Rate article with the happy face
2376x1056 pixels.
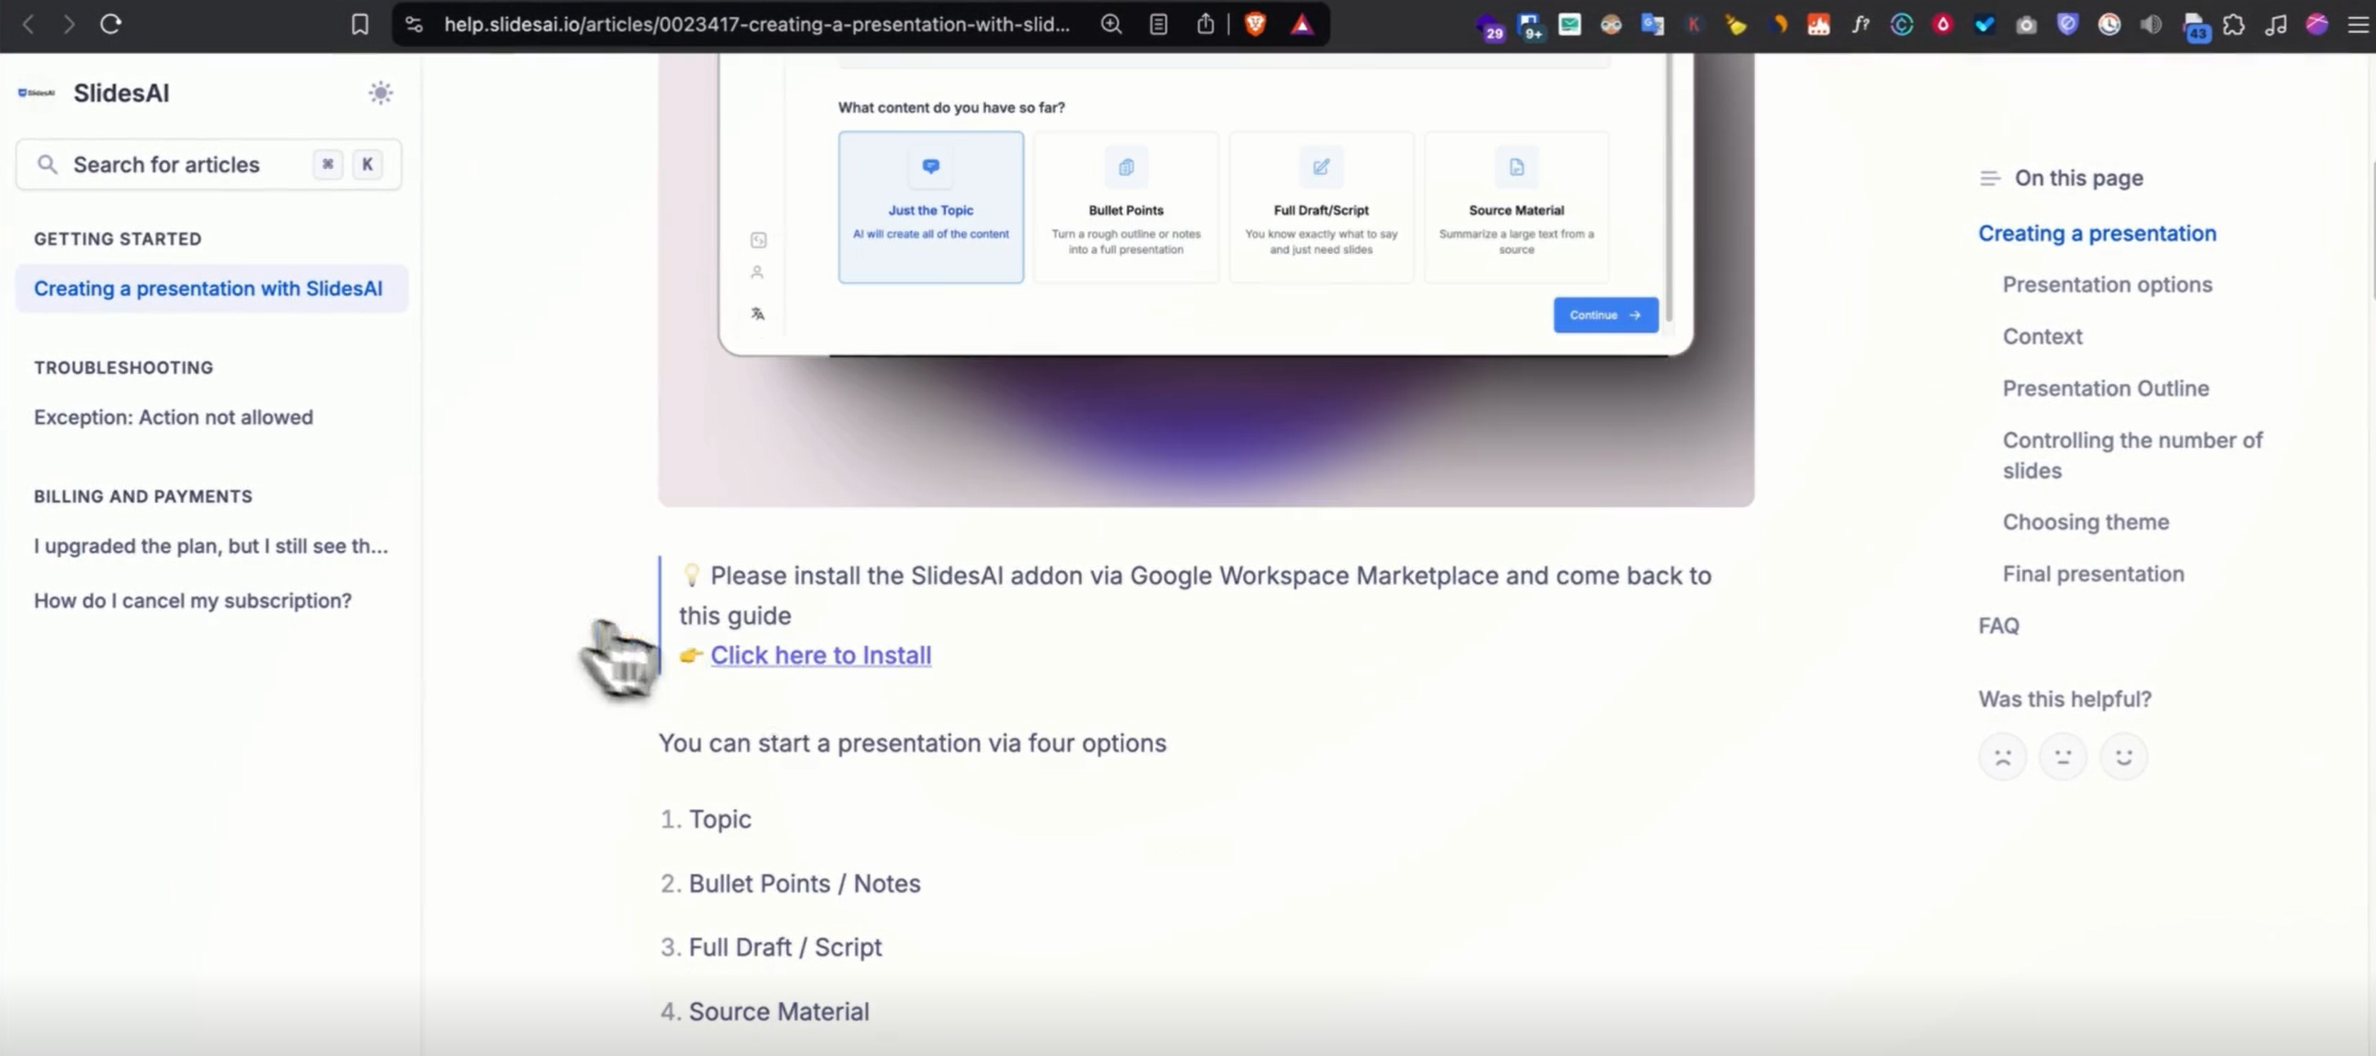coord(2123,757)
